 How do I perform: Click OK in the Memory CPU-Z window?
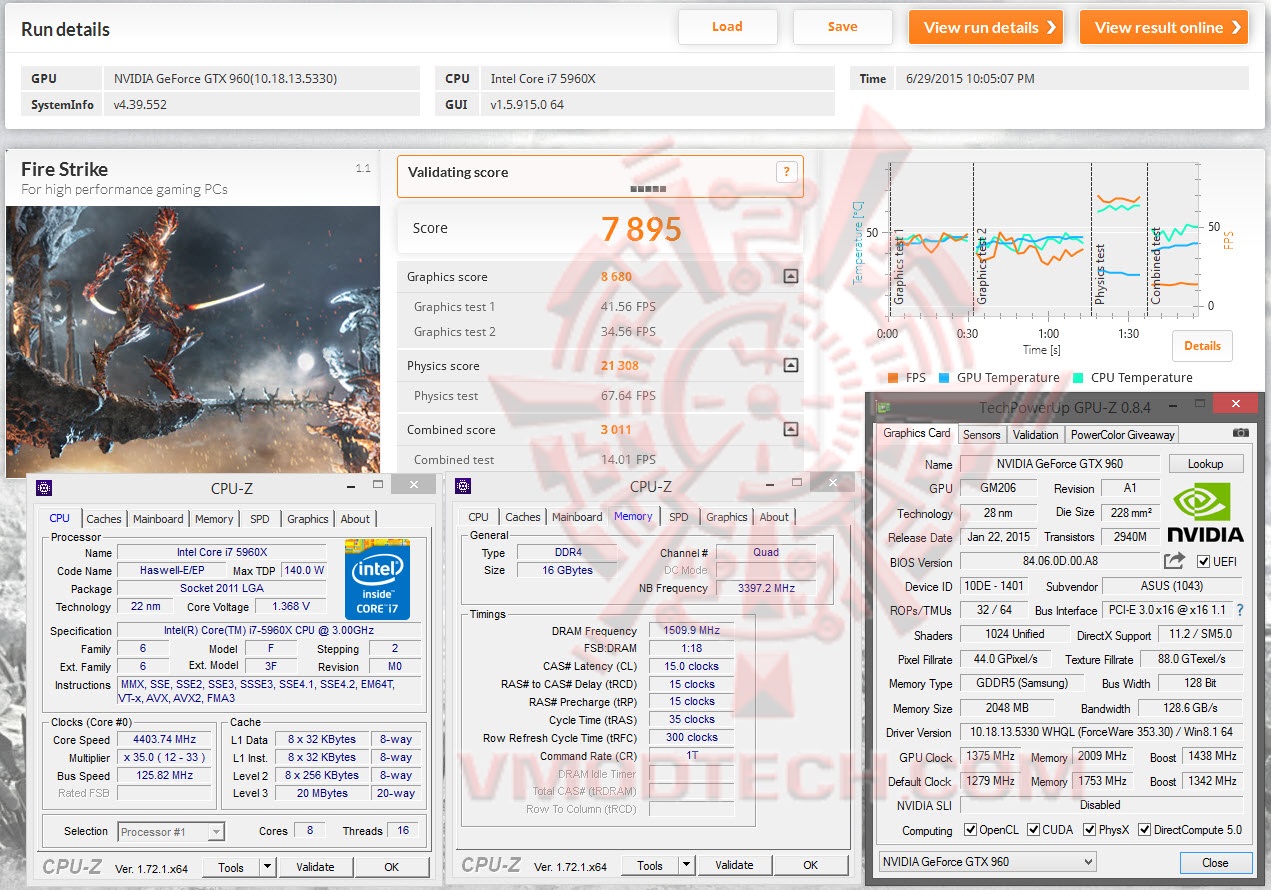[x=810, y=865]
